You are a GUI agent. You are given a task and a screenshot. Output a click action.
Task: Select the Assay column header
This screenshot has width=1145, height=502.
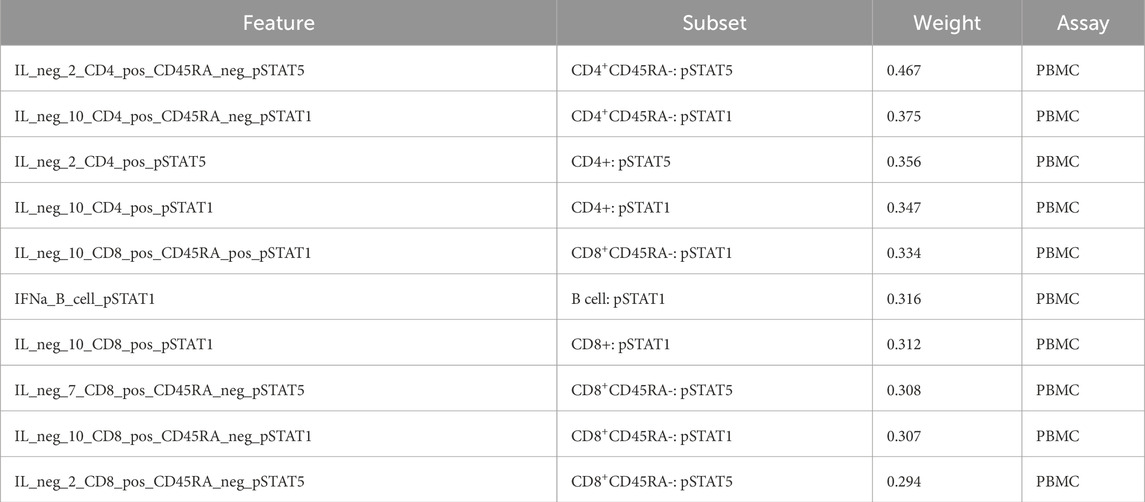click(x=1082, y=23)
